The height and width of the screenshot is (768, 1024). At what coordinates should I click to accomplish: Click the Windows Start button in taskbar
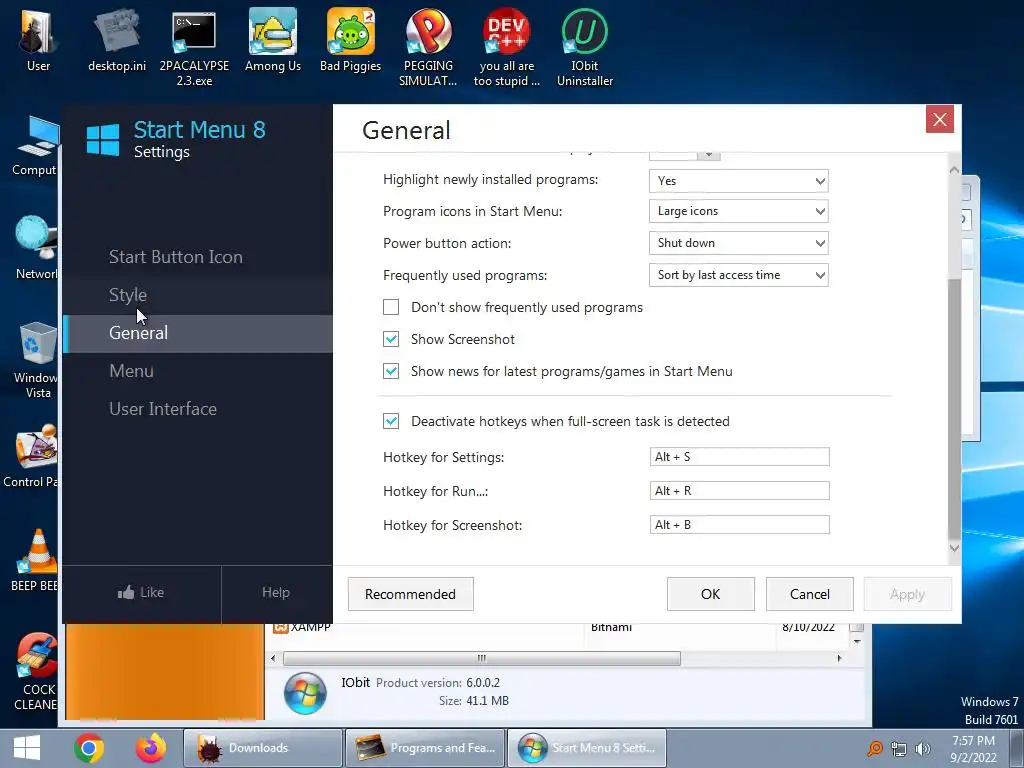[x=26, y=748]
